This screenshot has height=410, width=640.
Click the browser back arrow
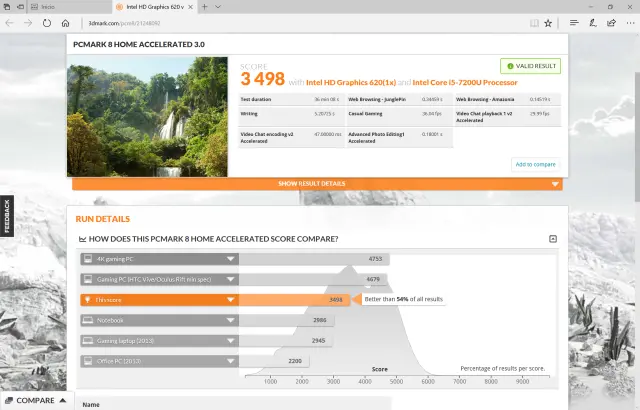point(9,20)
